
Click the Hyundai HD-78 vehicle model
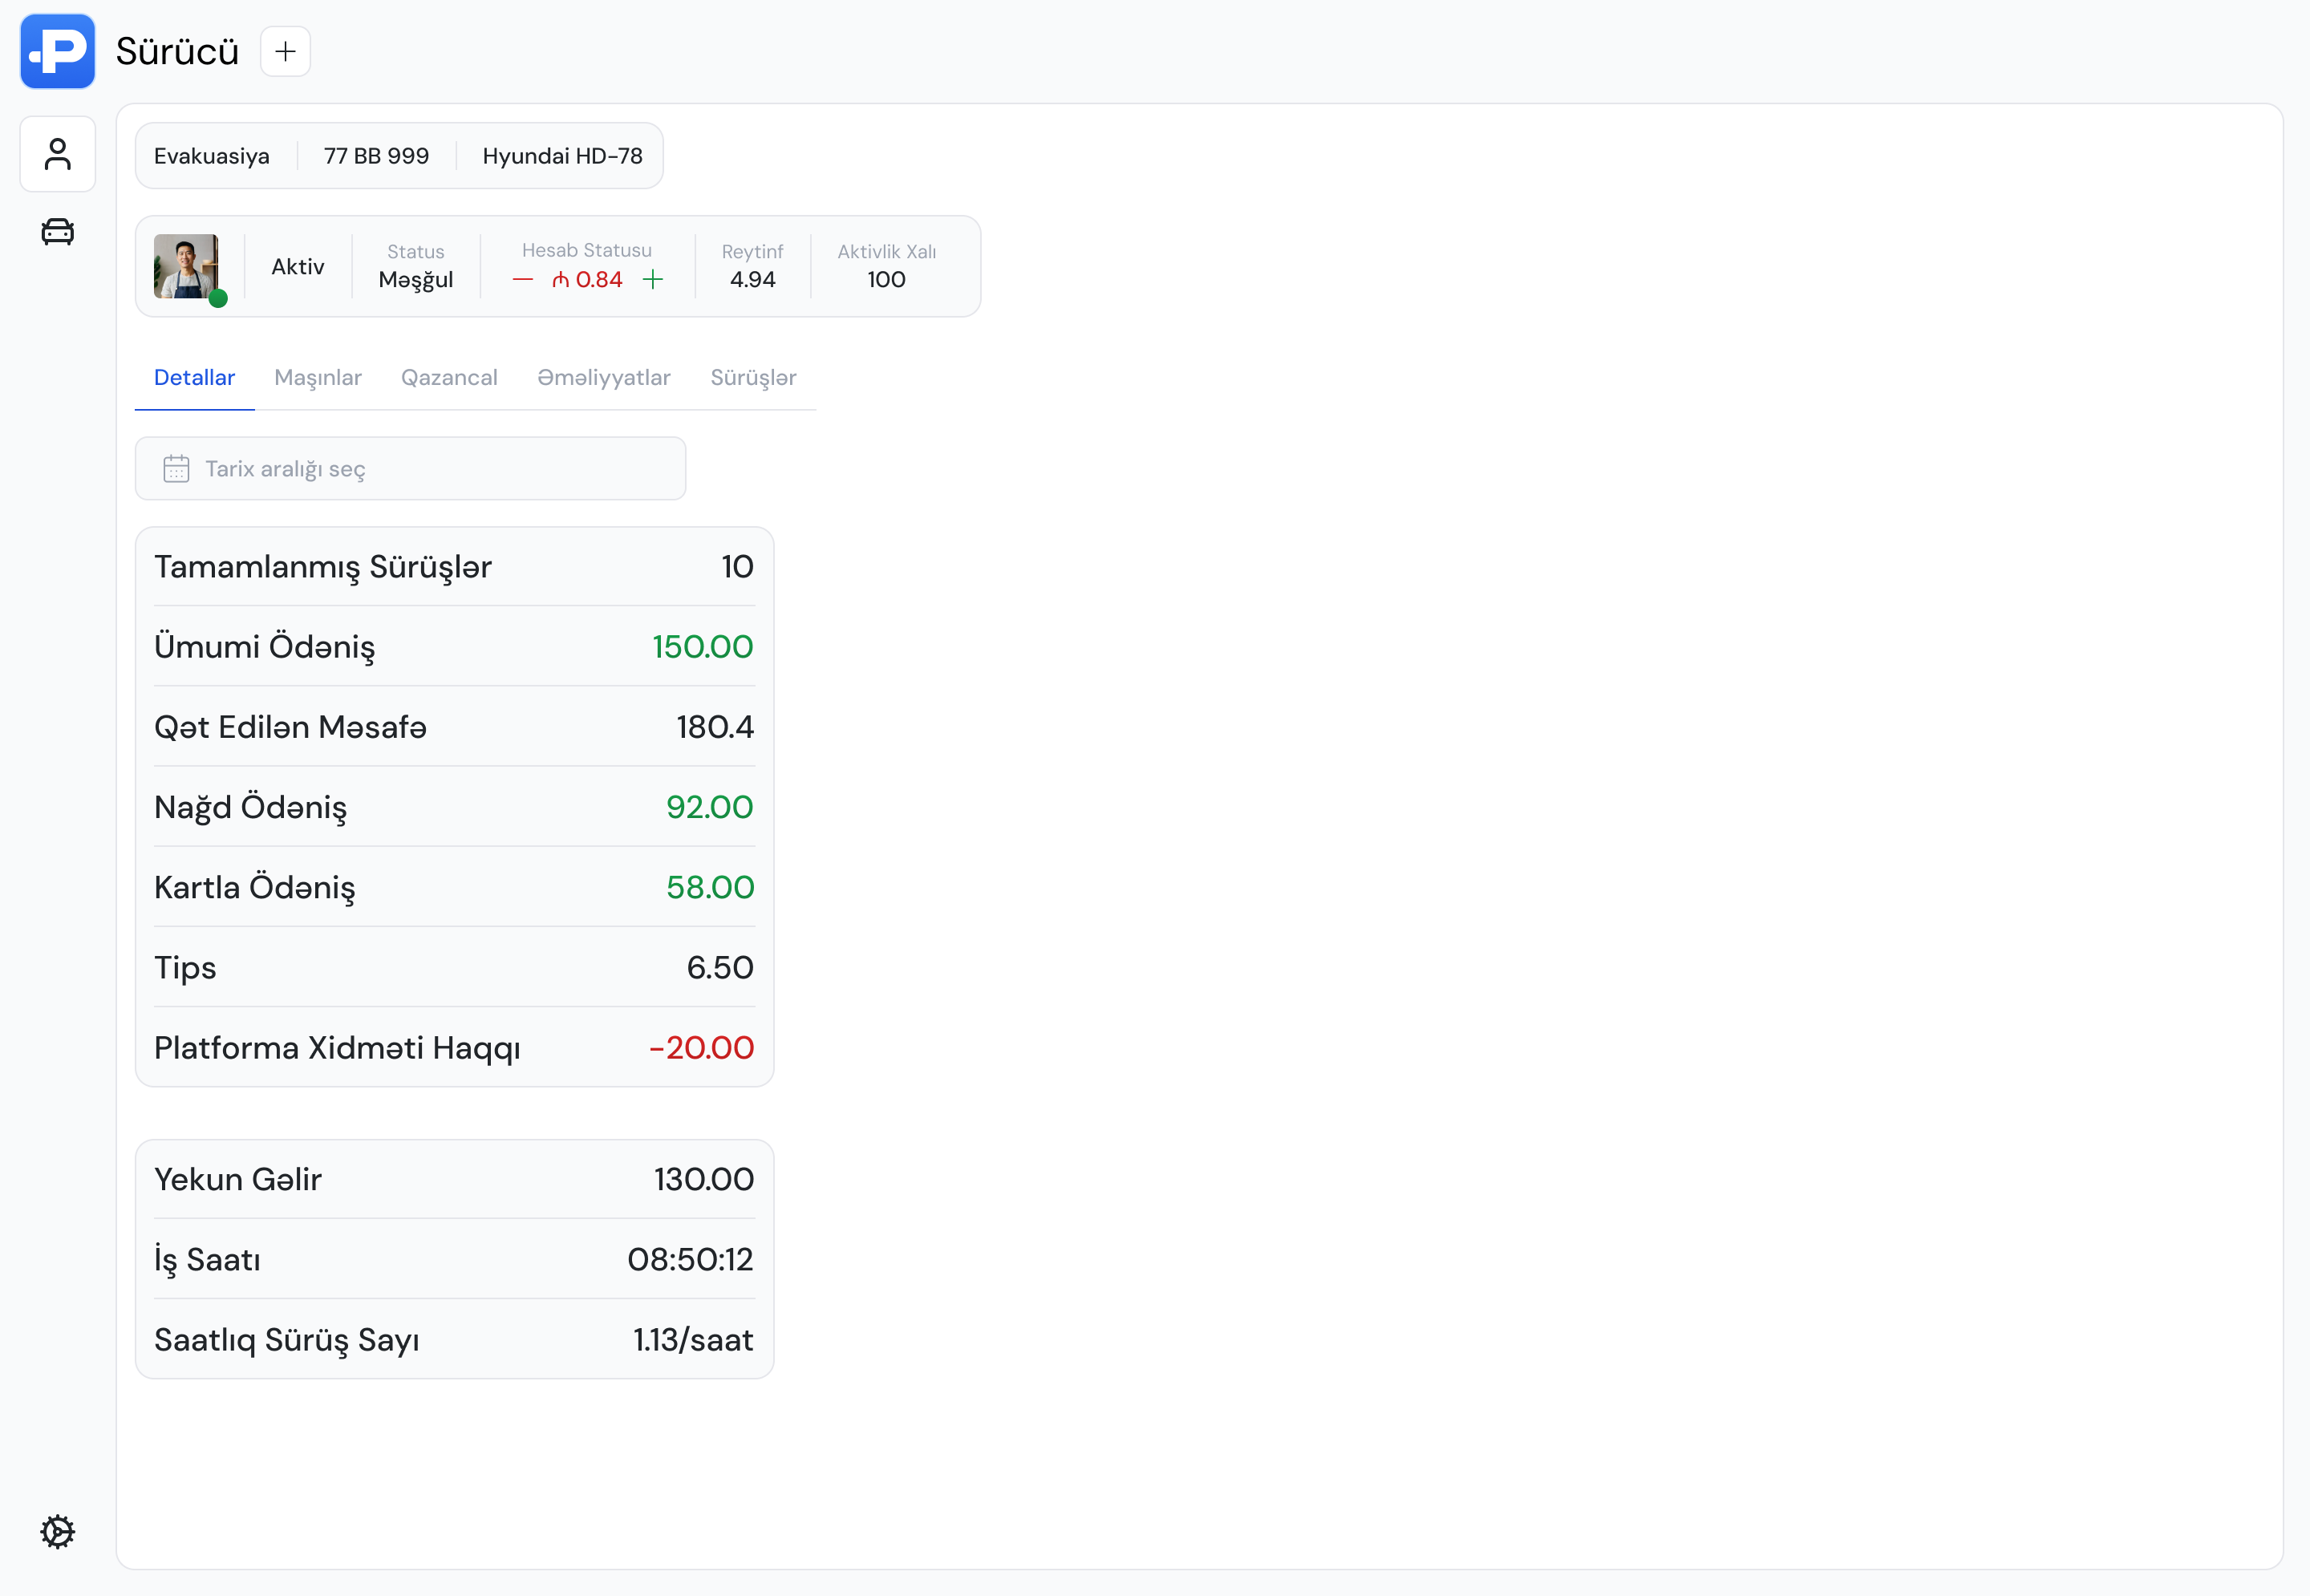pos(562,156)
